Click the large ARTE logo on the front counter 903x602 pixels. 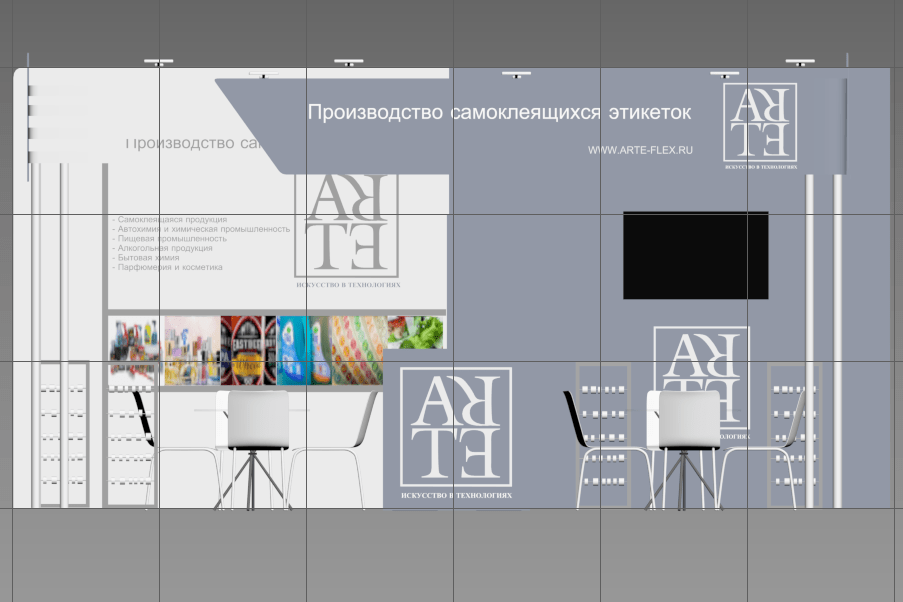pyautogui.click(x=456, y=427)
